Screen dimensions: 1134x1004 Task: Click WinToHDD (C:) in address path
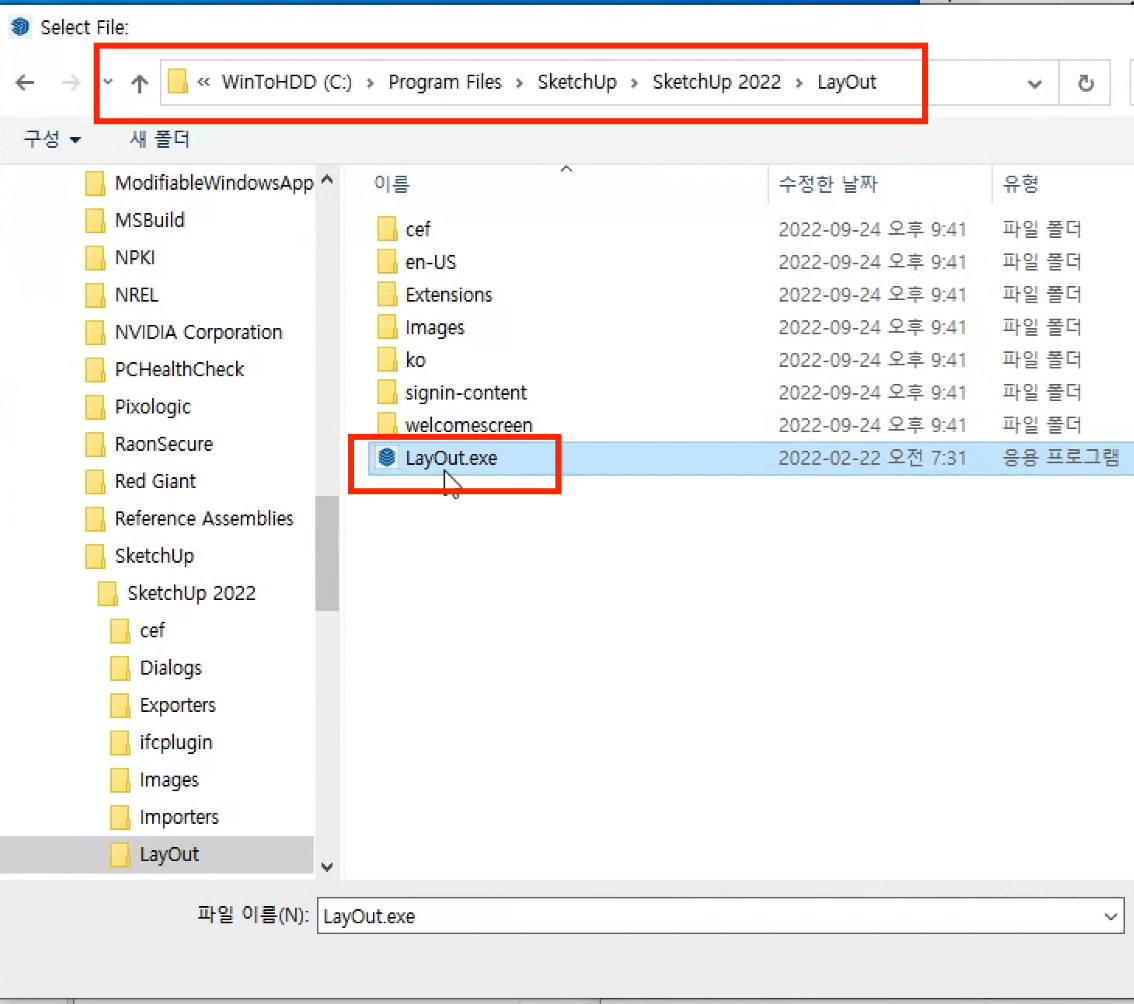[286, 82]
